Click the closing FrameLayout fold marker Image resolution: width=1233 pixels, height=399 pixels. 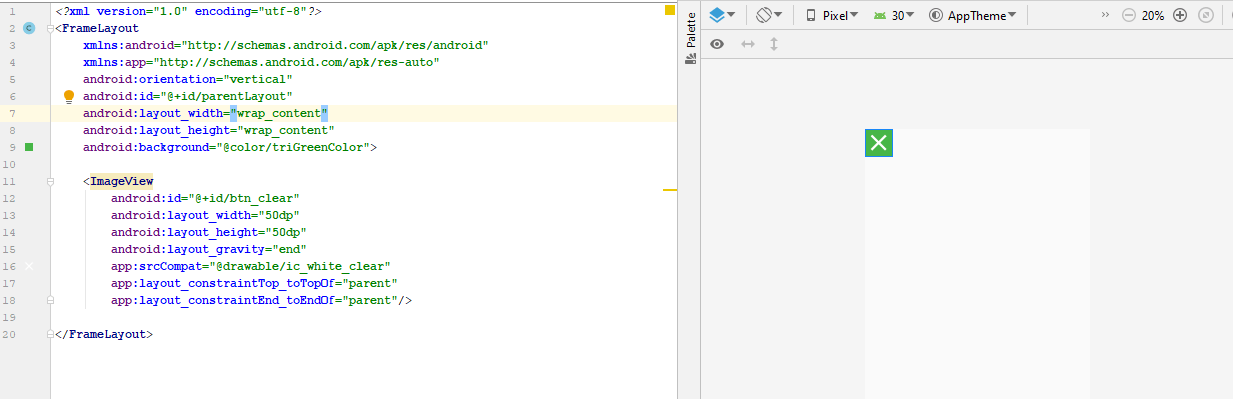50,334
